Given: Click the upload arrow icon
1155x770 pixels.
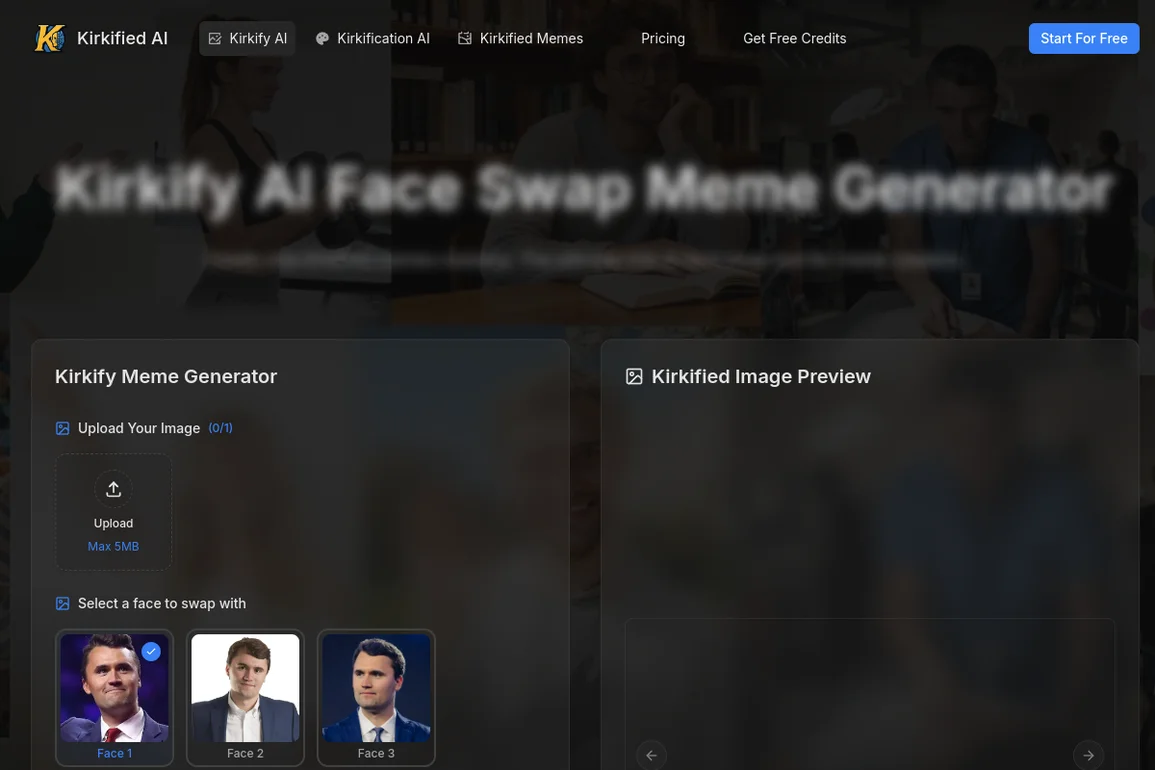Looking at the screenshot, I should (113, 489).
